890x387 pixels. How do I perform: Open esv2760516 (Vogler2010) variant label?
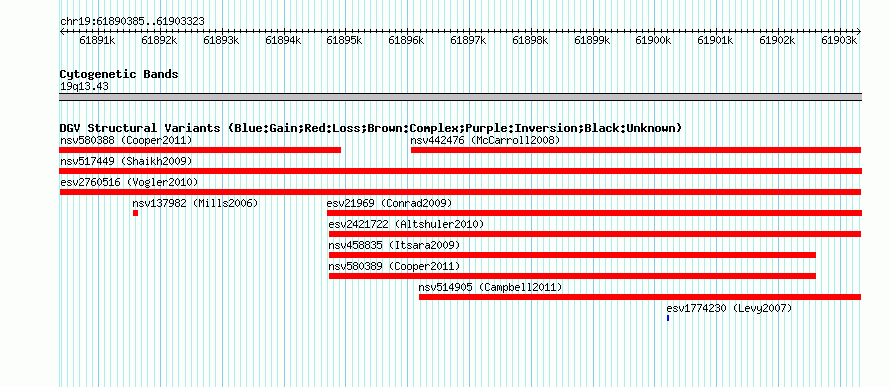(x=129, y=182)
